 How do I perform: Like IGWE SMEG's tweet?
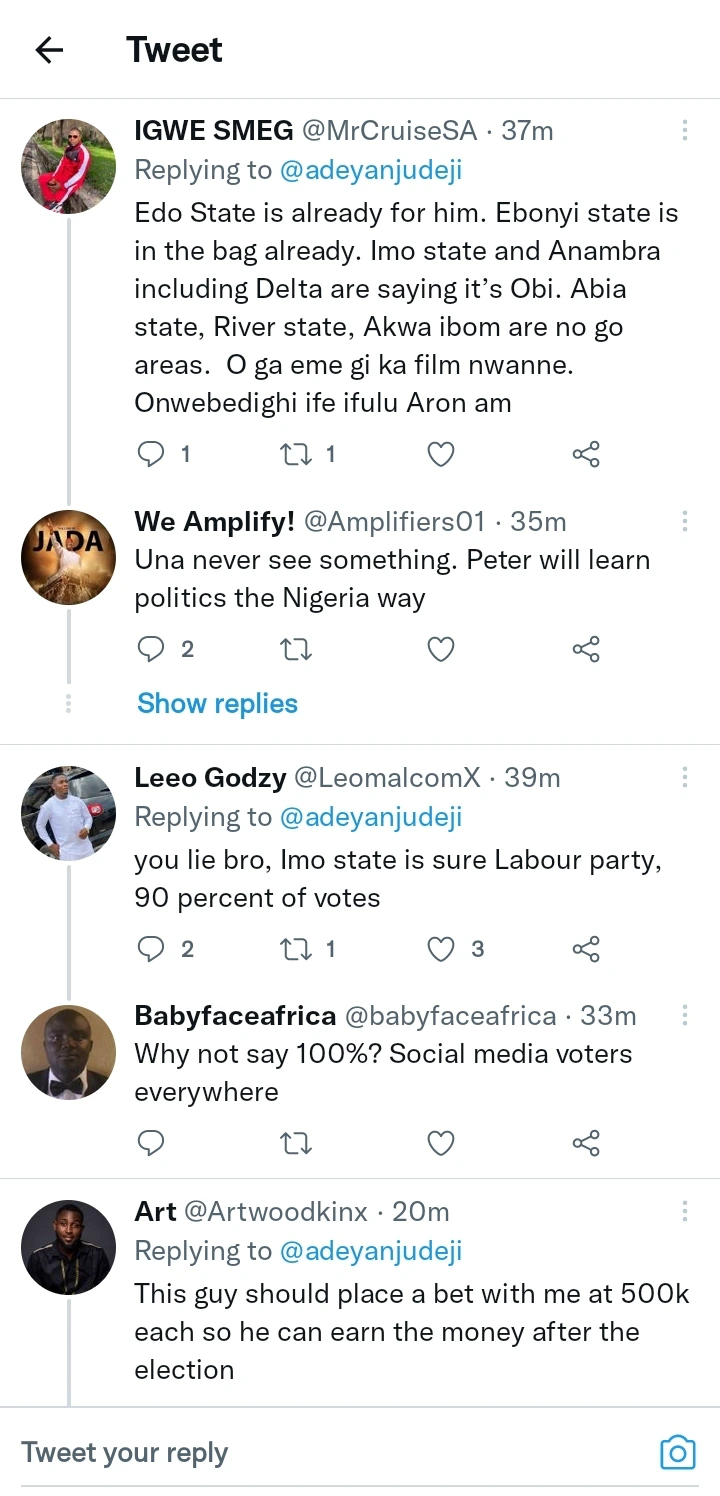[441, 455]
